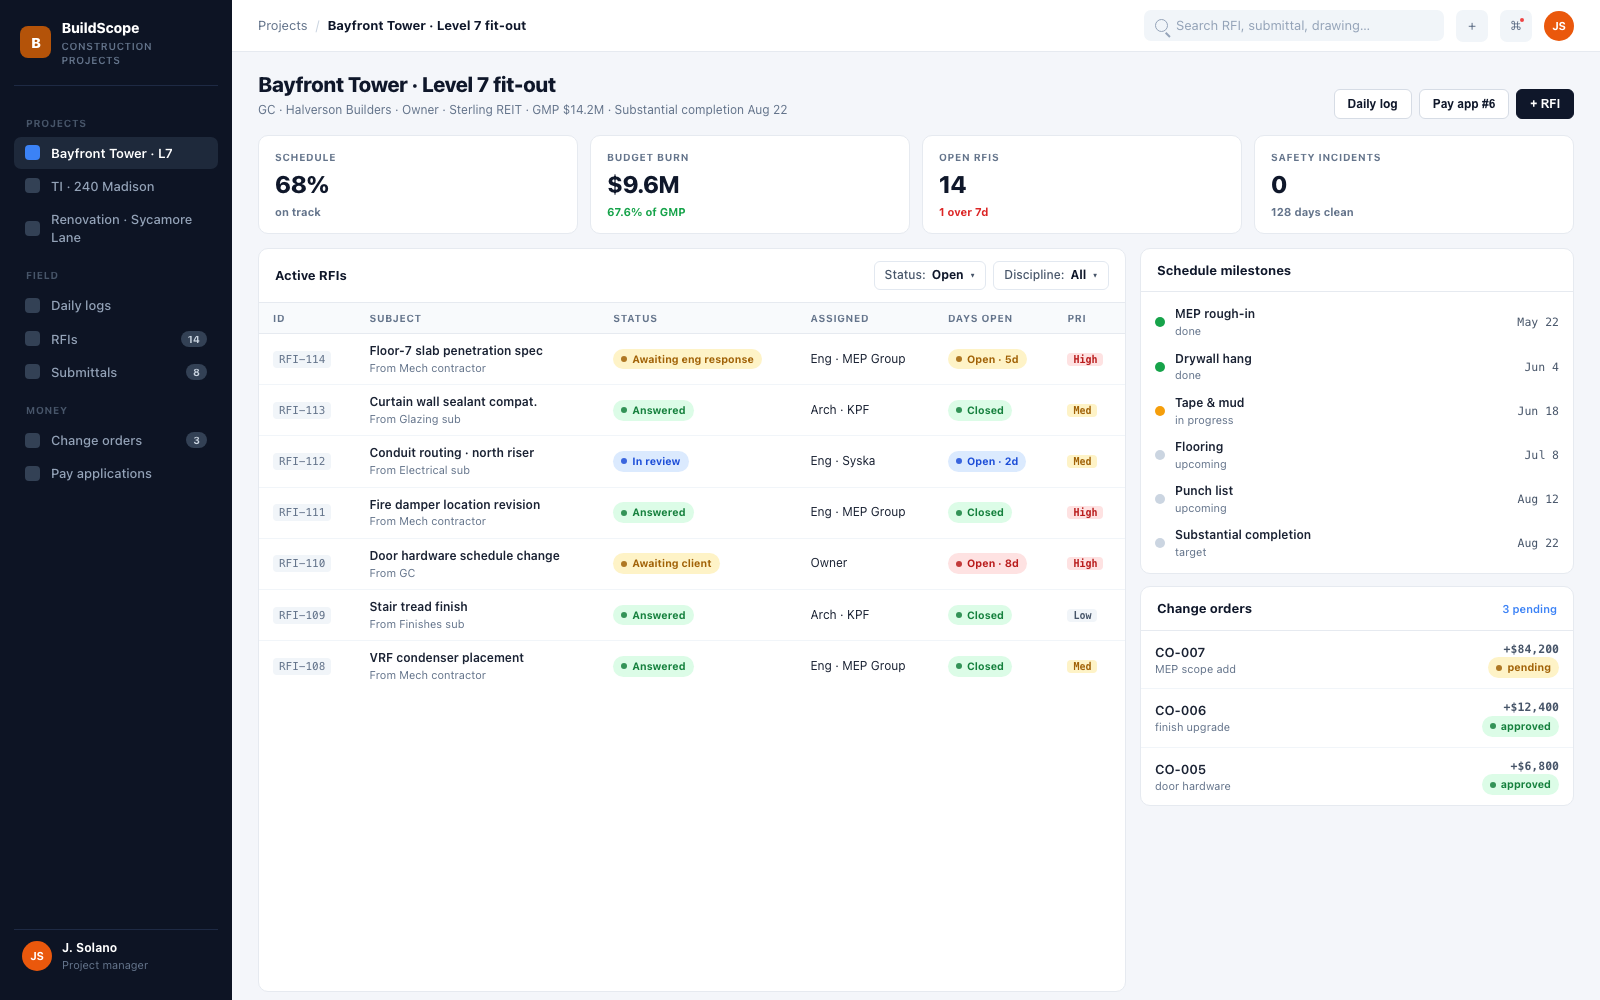The width and height of the screenshot is (1600, 1000).
Task: Open the JS user avatar in top bar
Action: pos(1559,26)
